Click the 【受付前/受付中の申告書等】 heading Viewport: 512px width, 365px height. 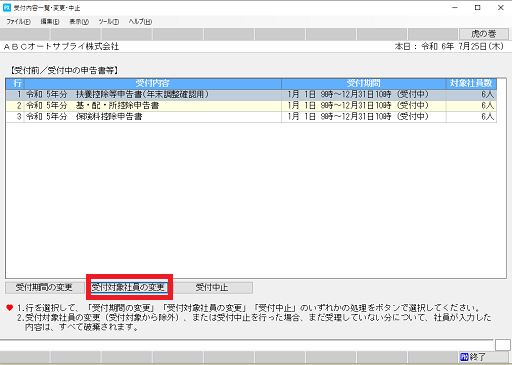64,70
